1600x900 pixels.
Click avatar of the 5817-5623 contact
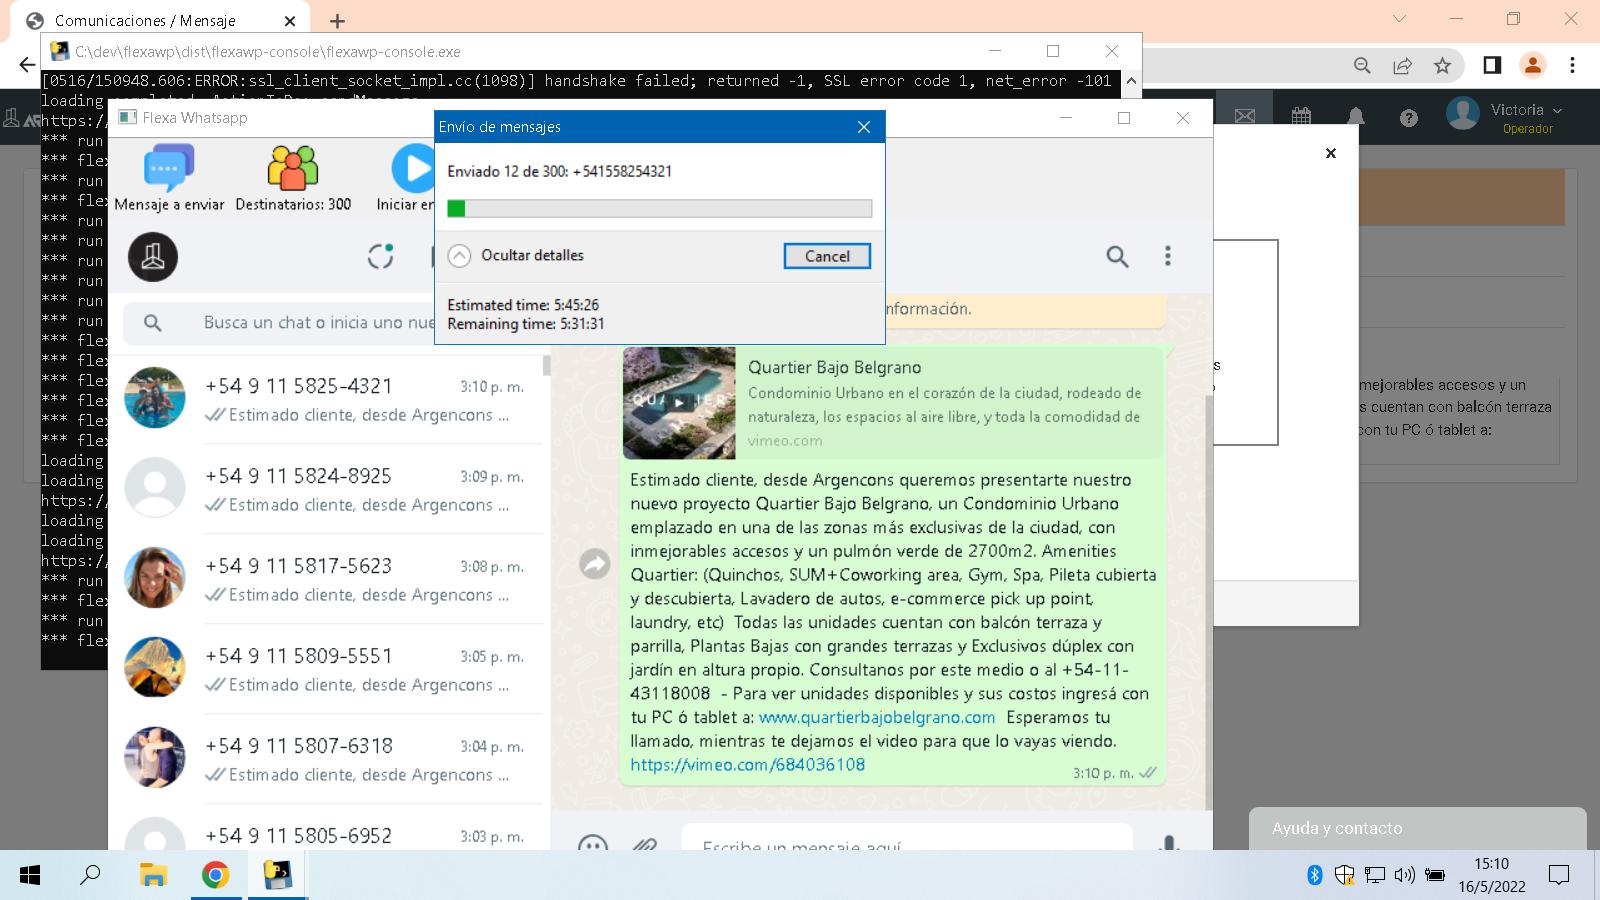click(155, 578)
